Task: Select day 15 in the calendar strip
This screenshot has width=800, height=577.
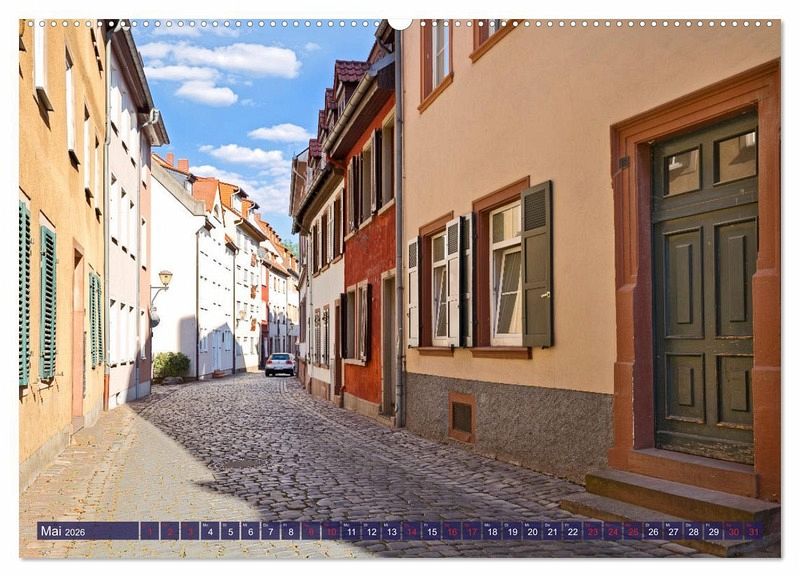Action: 432,531
